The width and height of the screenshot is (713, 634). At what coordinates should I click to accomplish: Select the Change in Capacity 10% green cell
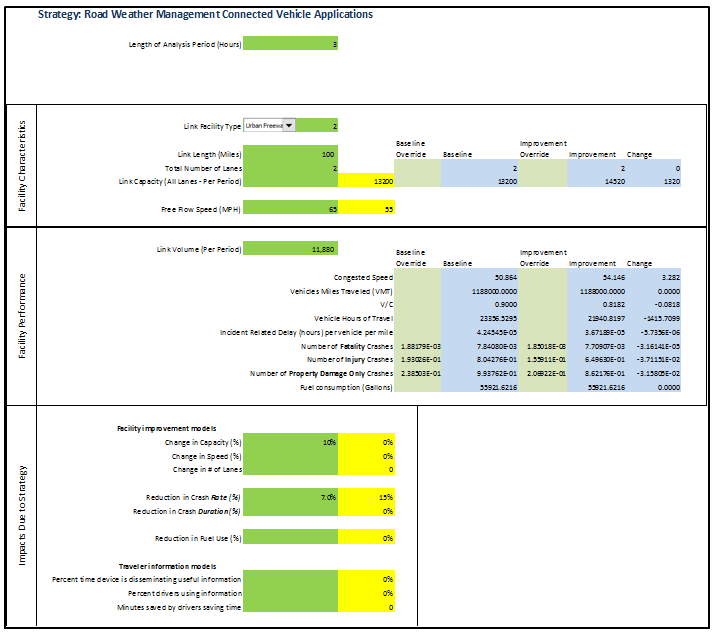tap(290, 442)
